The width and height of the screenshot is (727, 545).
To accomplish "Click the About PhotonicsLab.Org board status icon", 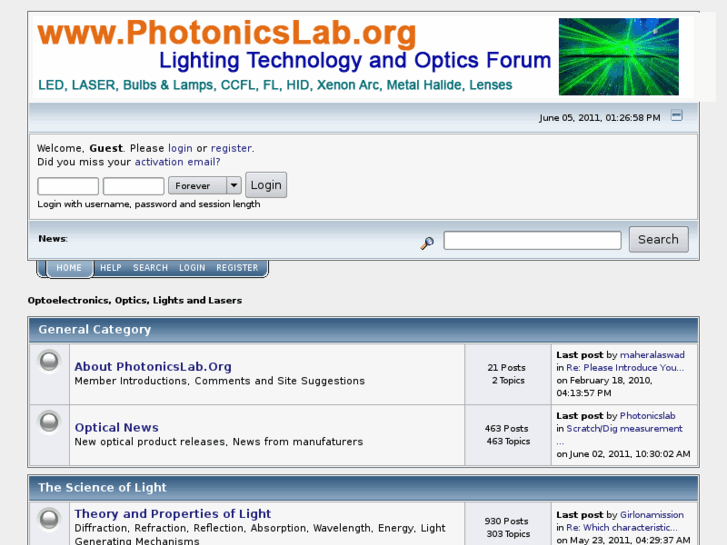I will 49,361.
